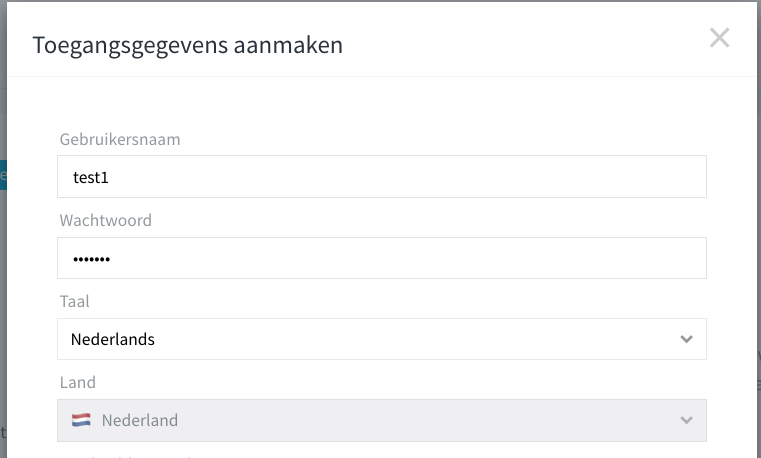This screenshot has width=761, height=458.
Task: Click the Nederland country name text
Action: (x=140, y=420)
